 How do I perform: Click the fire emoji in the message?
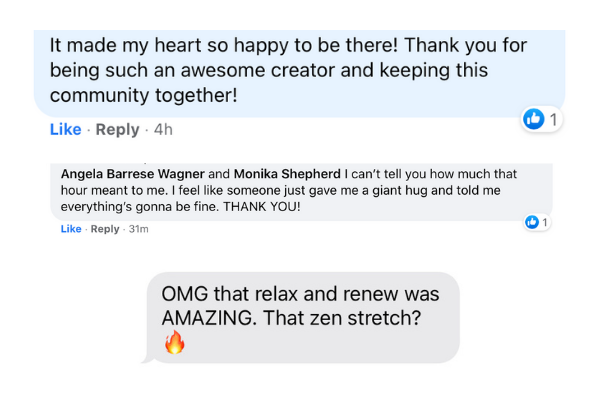175,345
